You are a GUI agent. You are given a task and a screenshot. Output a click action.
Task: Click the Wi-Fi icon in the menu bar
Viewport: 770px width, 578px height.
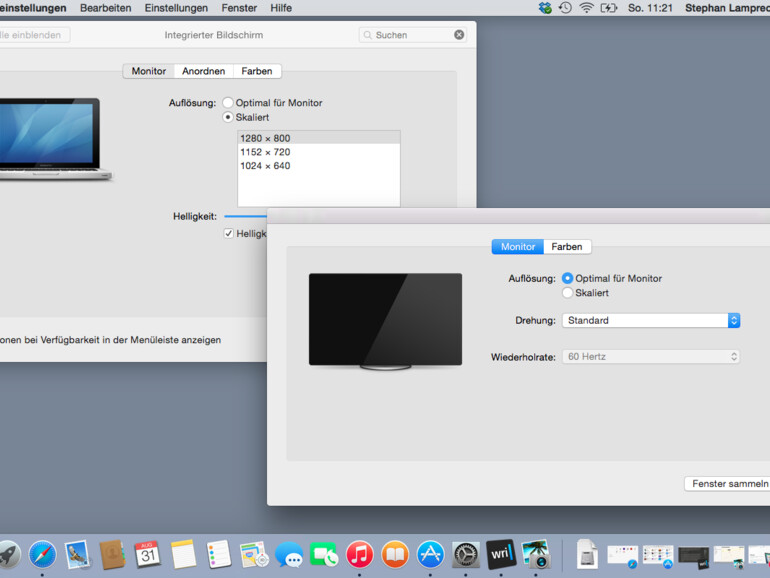586,8
